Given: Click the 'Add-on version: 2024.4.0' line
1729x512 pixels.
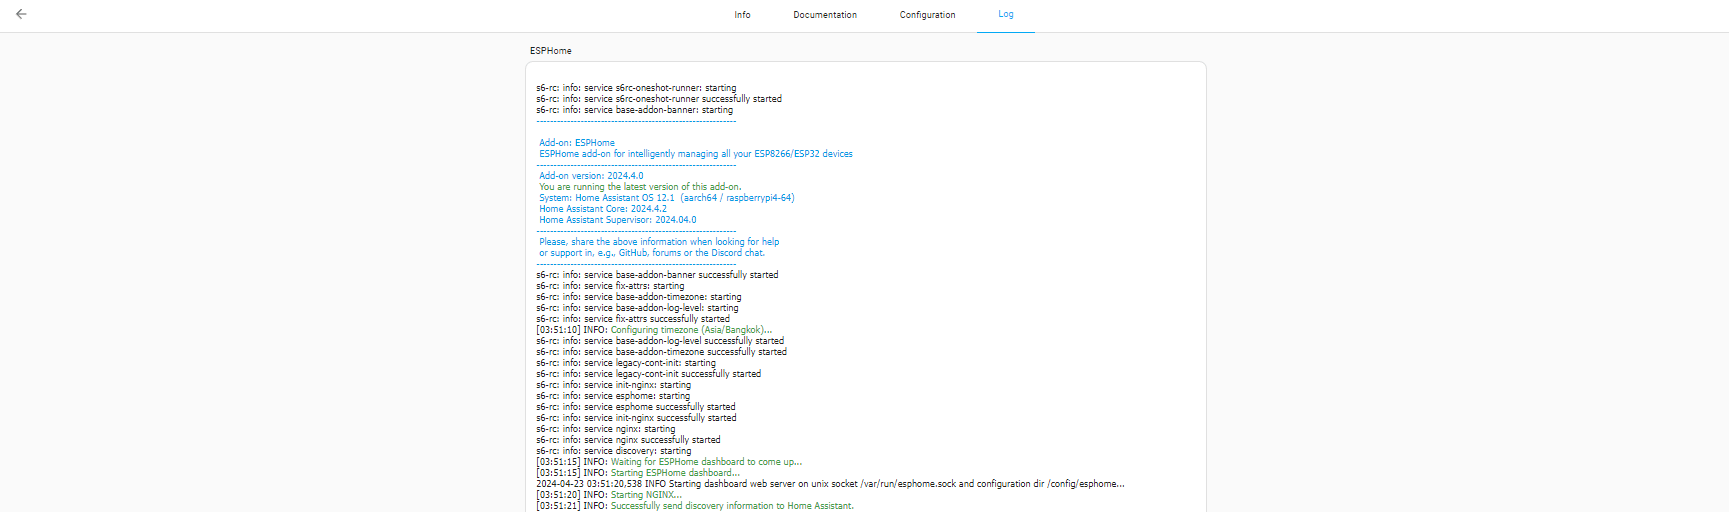Looking at the screenshot, I should point(591,176).
